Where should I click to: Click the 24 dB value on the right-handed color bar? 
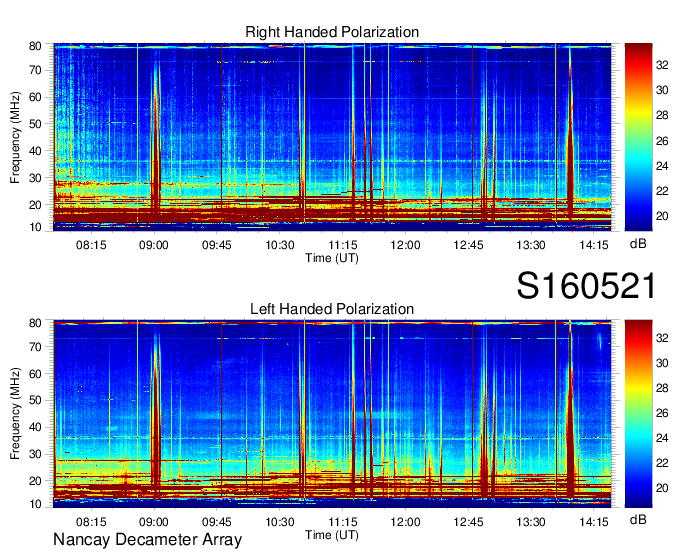coord(662,166)
